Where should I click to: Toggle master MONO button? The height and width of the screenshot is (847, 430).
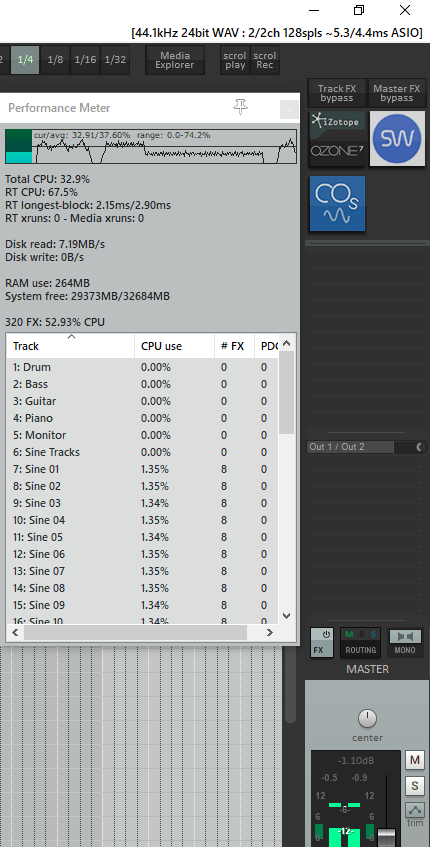(x=405, y=642)
